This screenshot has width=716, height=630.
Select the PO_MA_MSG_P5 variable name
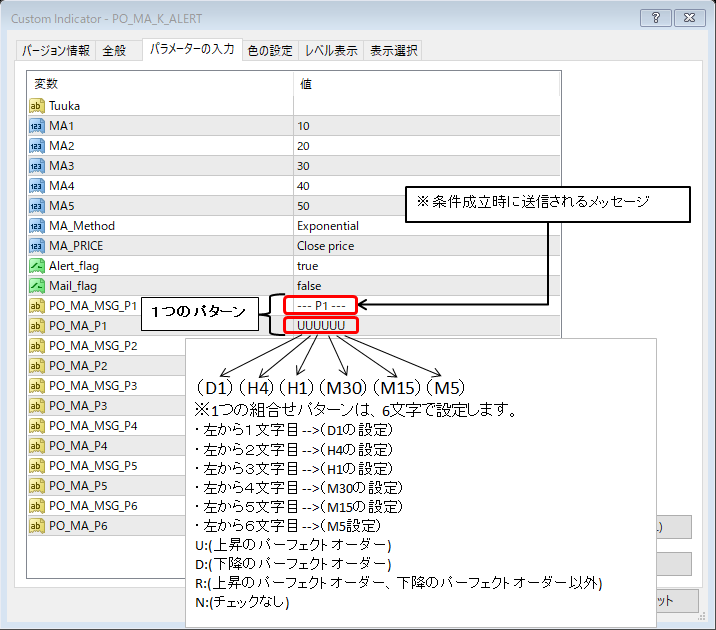click(x=93, y=466)
